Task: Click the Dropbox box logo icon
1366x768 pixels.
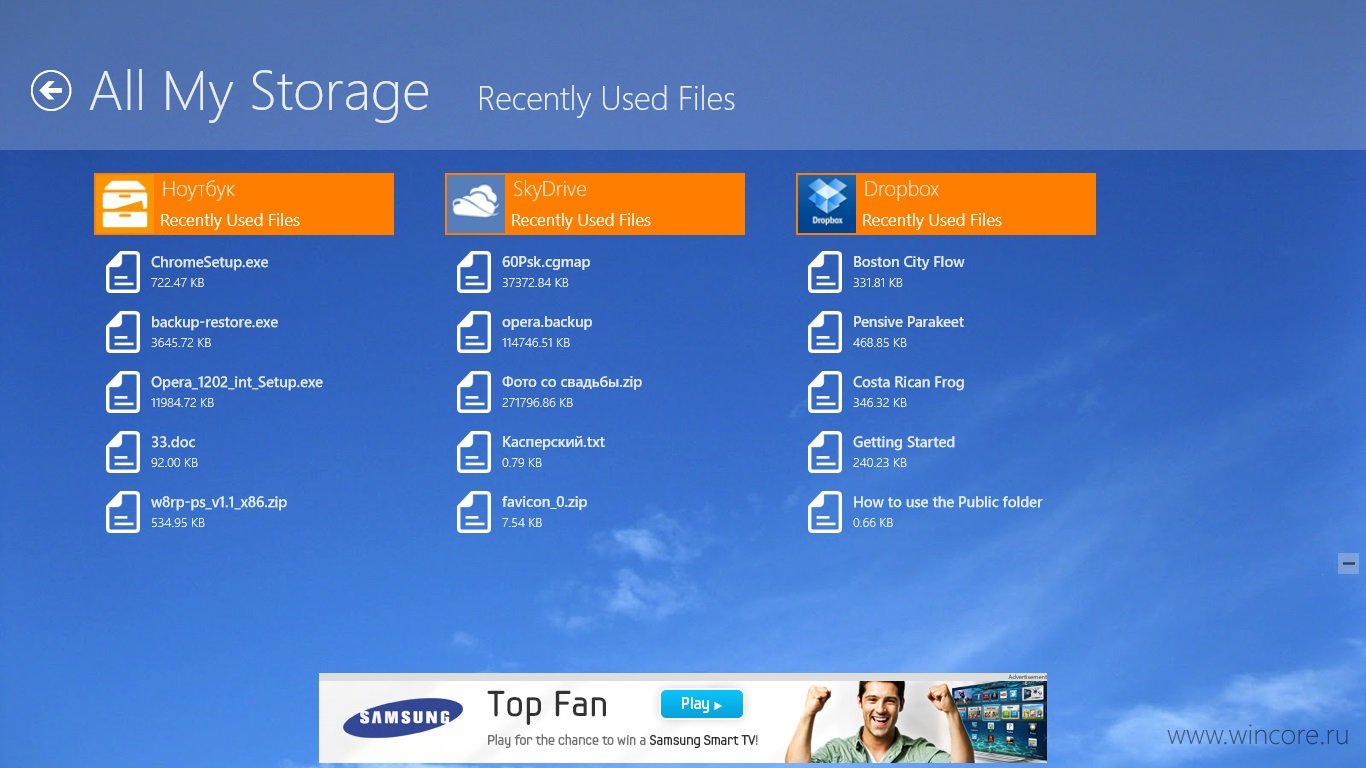Action: [x=827, y=204]
